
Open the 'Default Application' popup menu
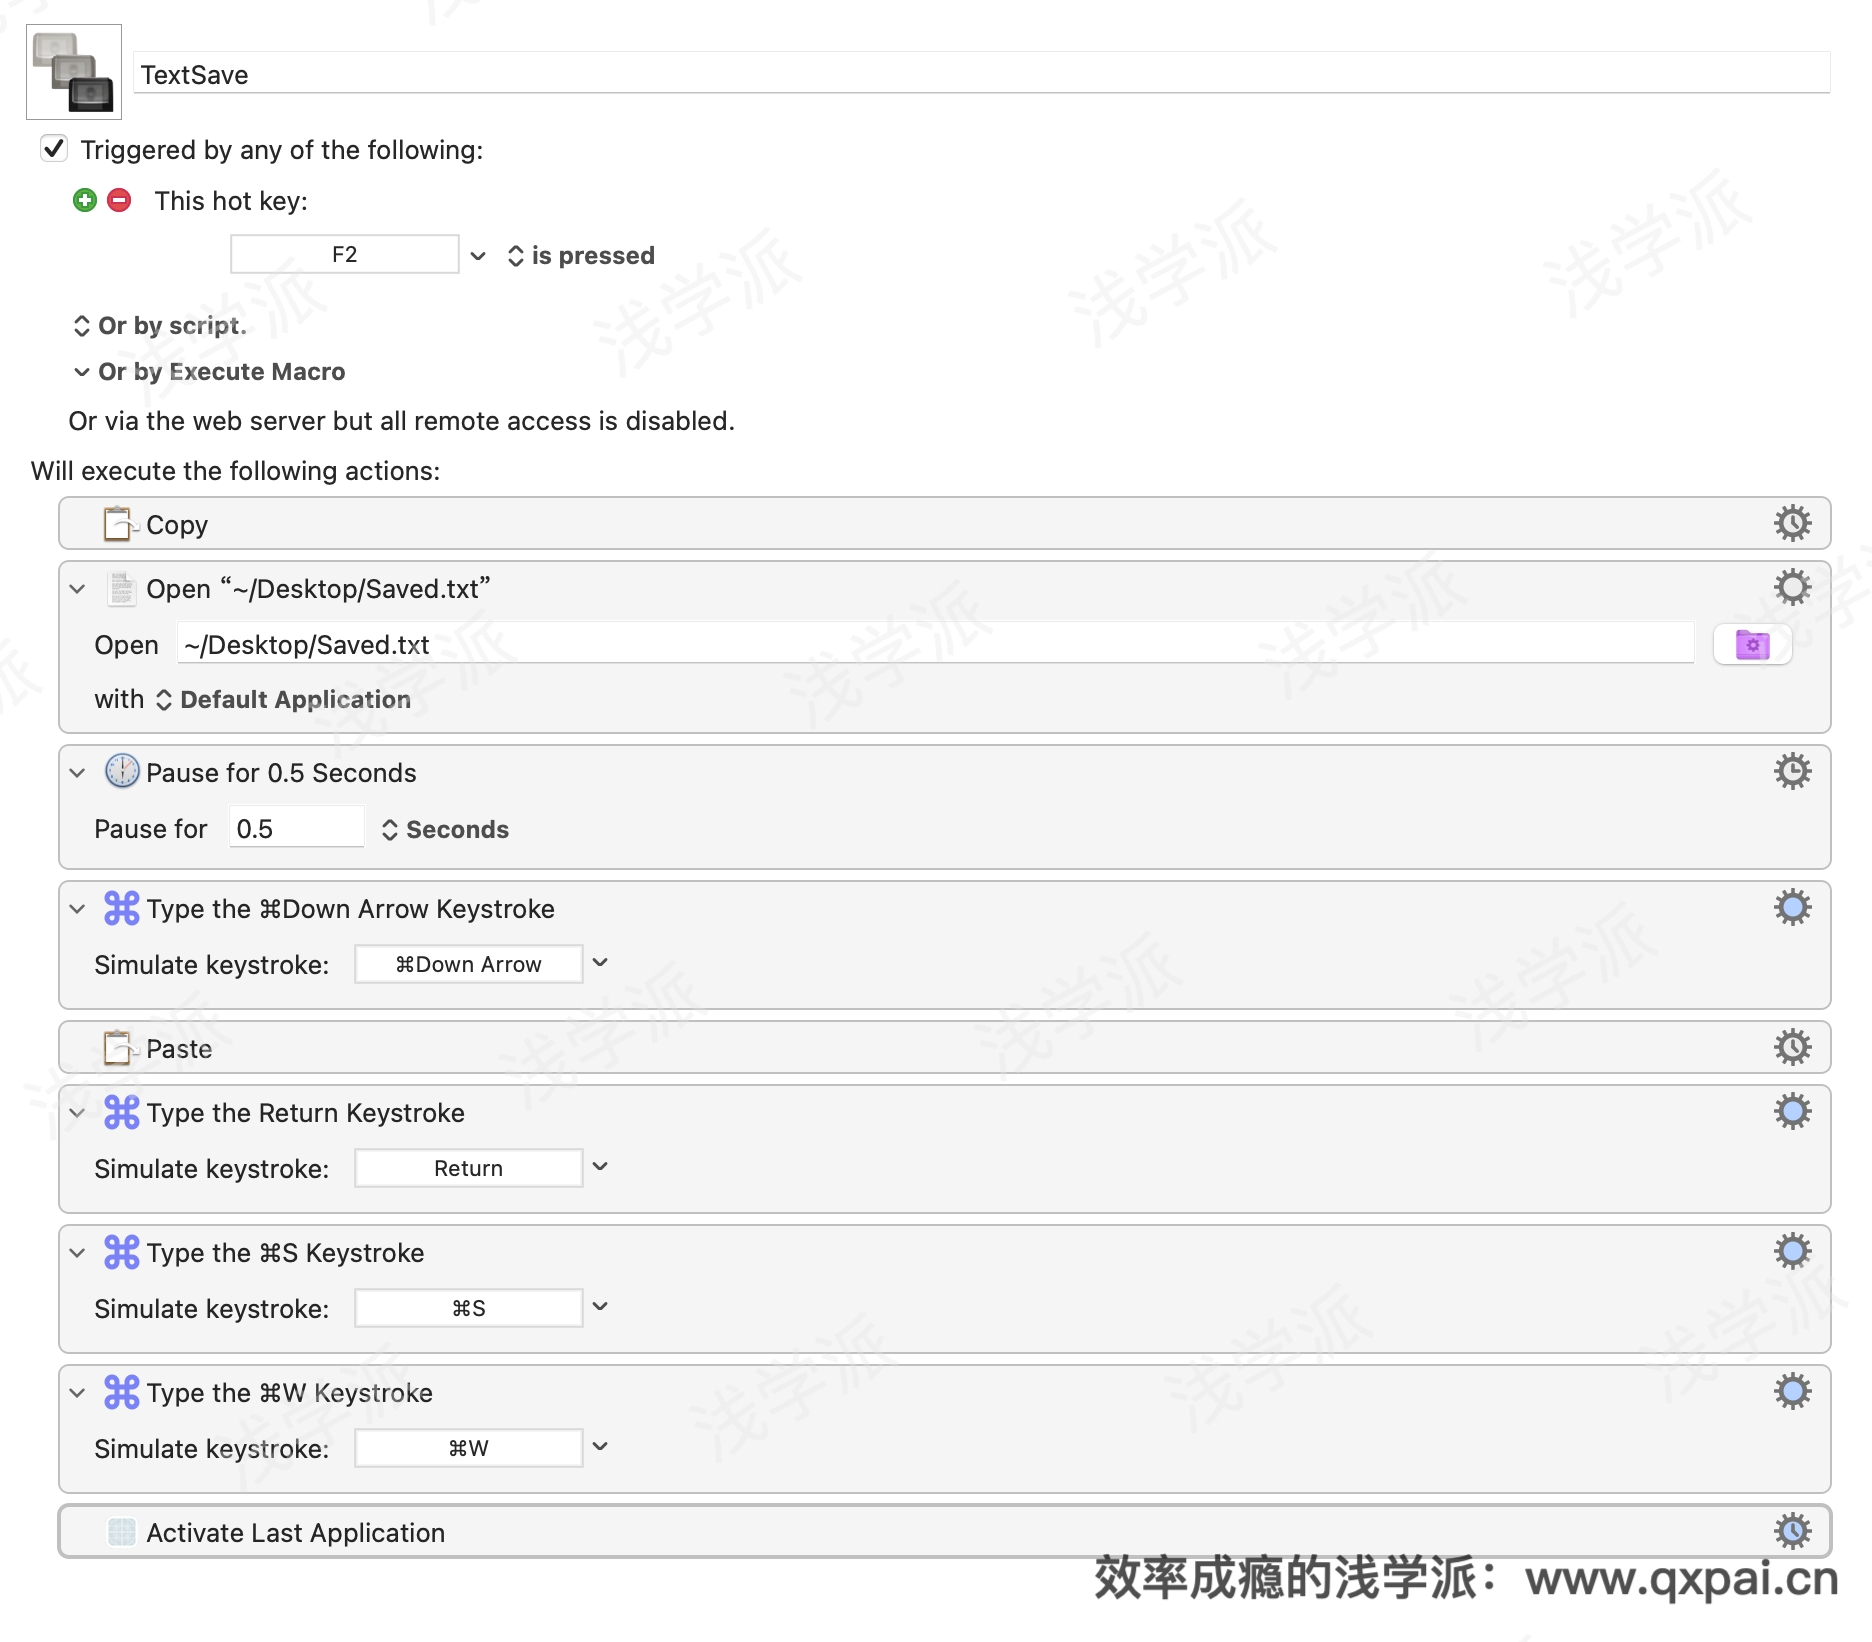[283, 700]
